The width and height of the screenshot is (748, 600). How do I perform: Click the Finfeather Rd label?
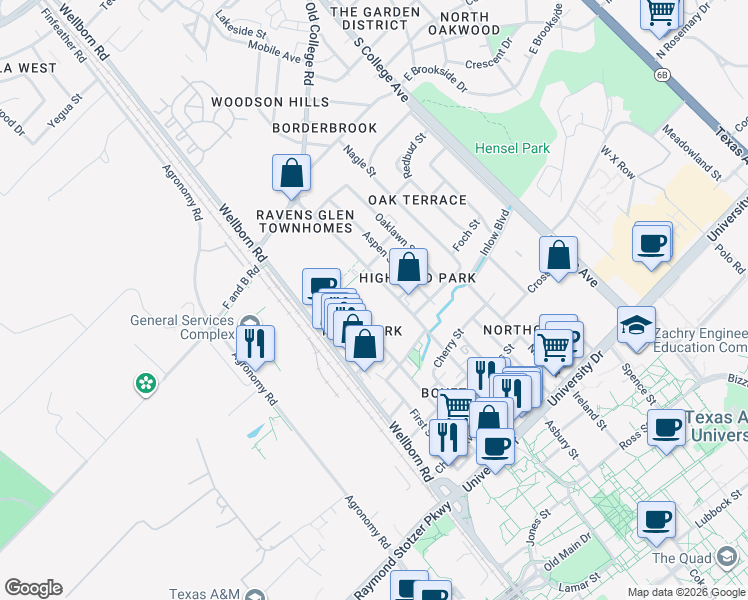(63, 36)
